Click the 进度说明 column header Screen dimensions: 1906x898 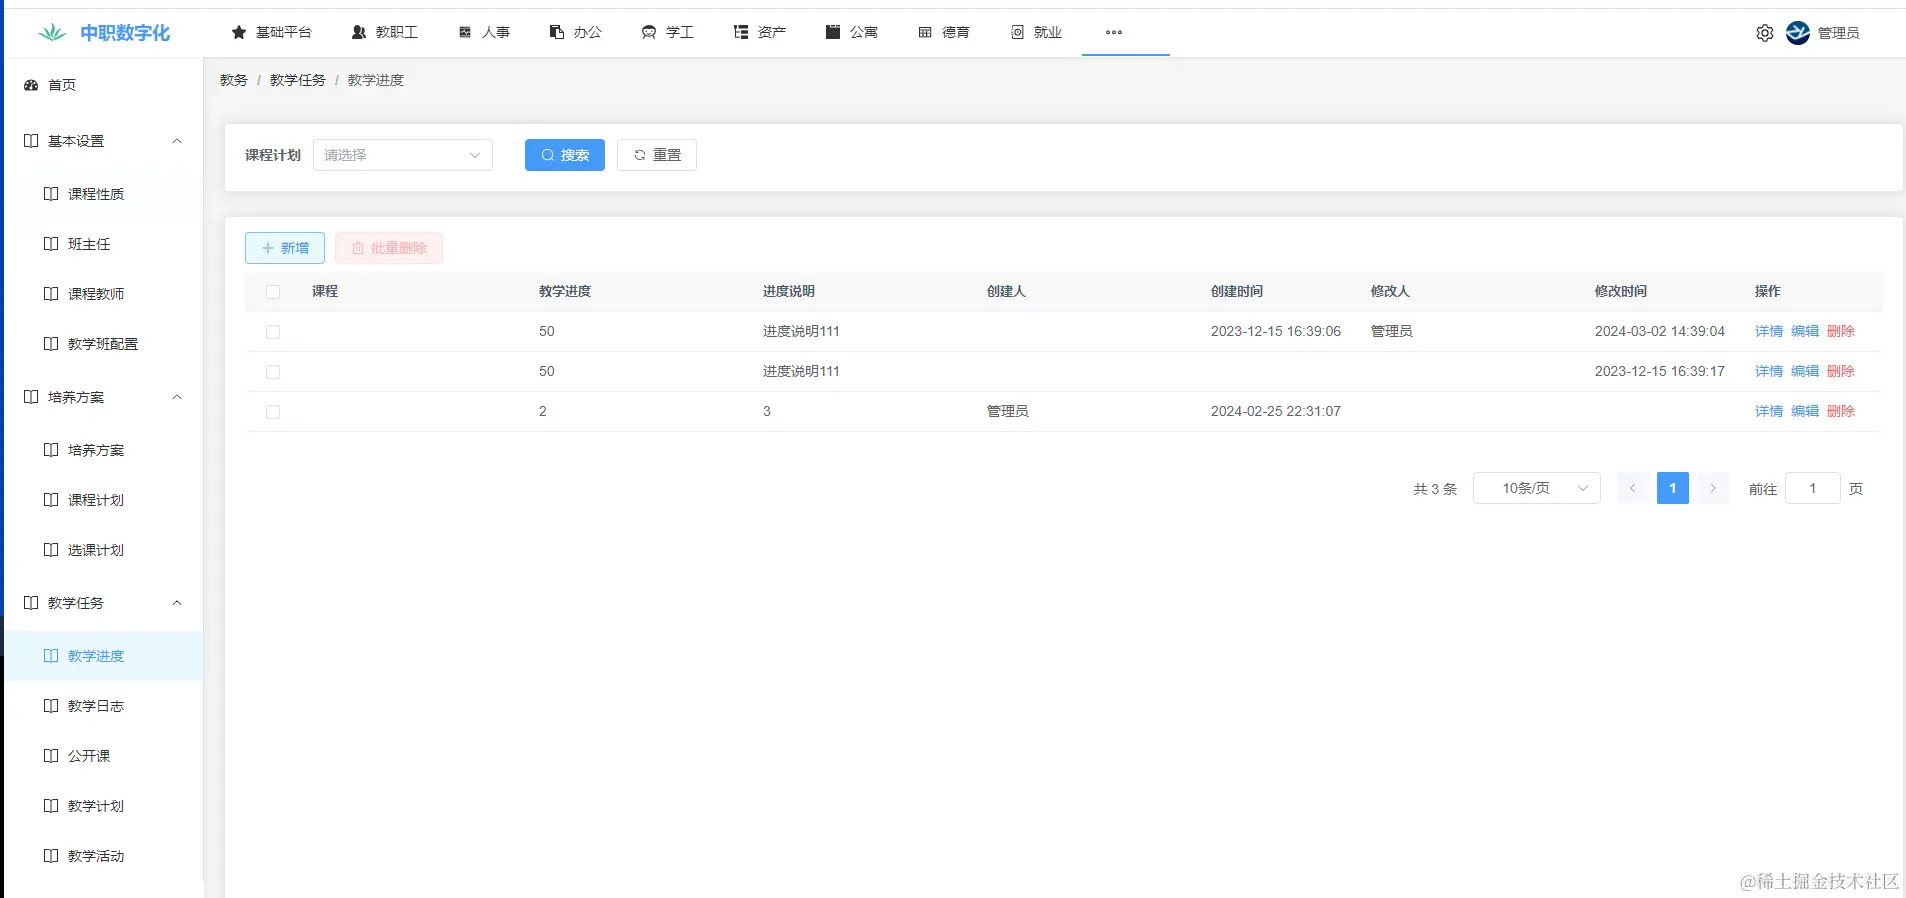(789, 291)
